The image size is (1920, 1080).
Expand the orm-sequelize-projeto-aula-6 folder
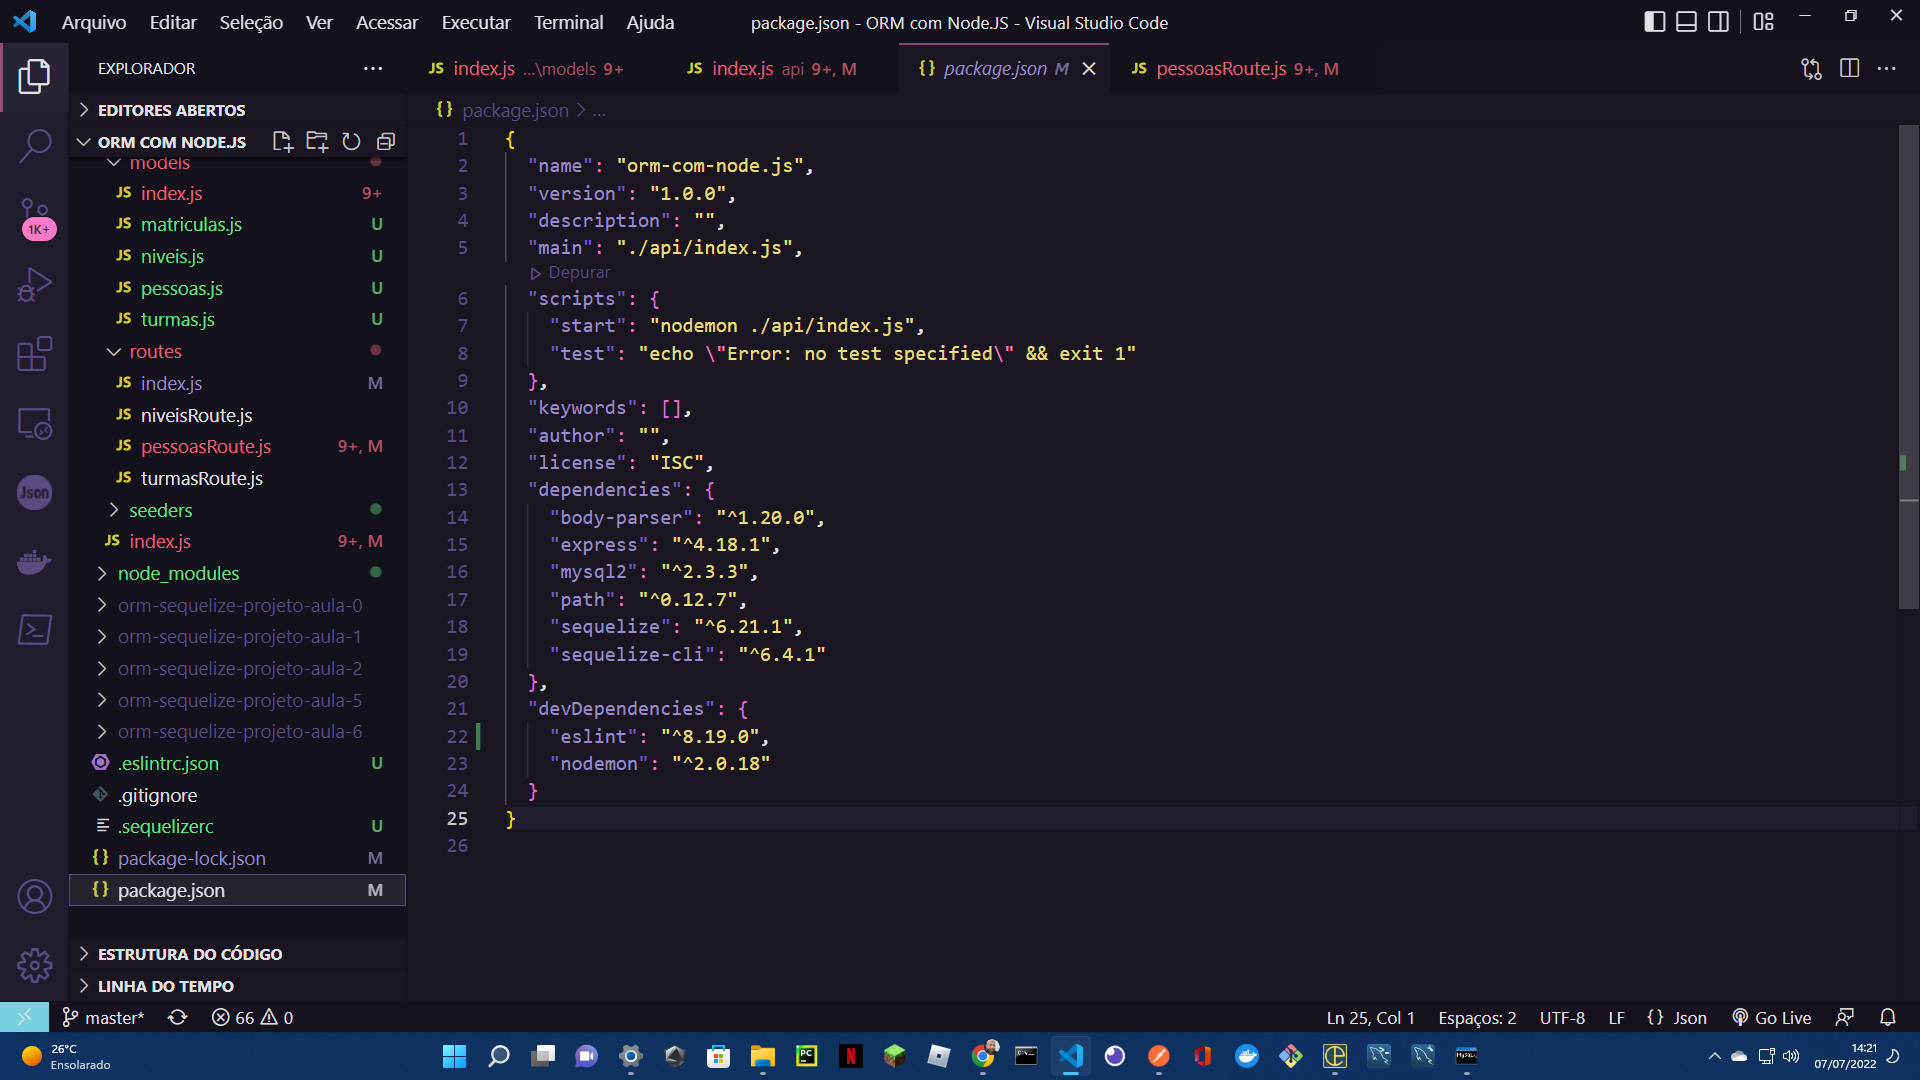point(238,731)
